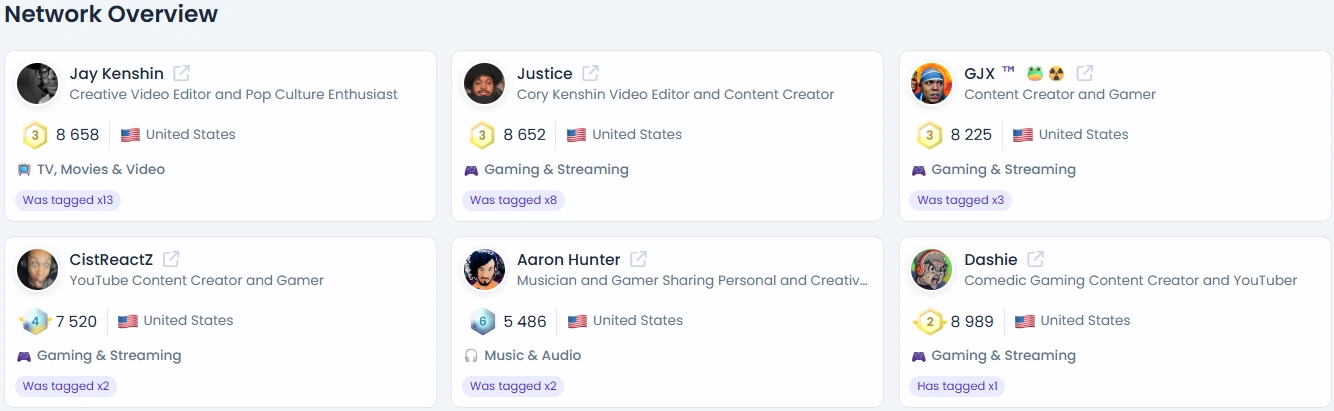Open the CistReactZ profile name
This screenshot has height=411, width=1334.
point(111,260)
